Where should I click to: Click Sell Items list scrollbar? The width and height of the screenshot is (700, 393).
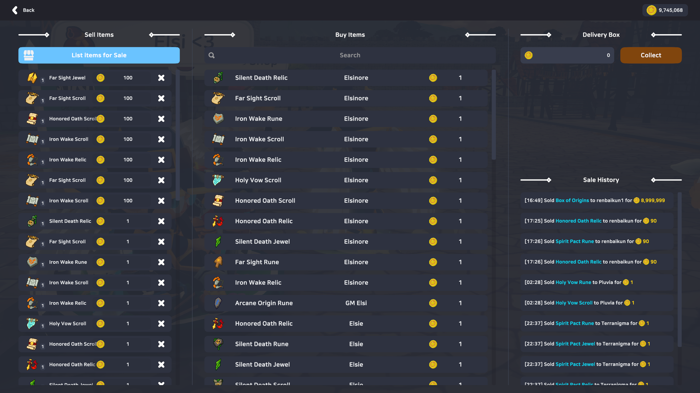click(178, 135)
